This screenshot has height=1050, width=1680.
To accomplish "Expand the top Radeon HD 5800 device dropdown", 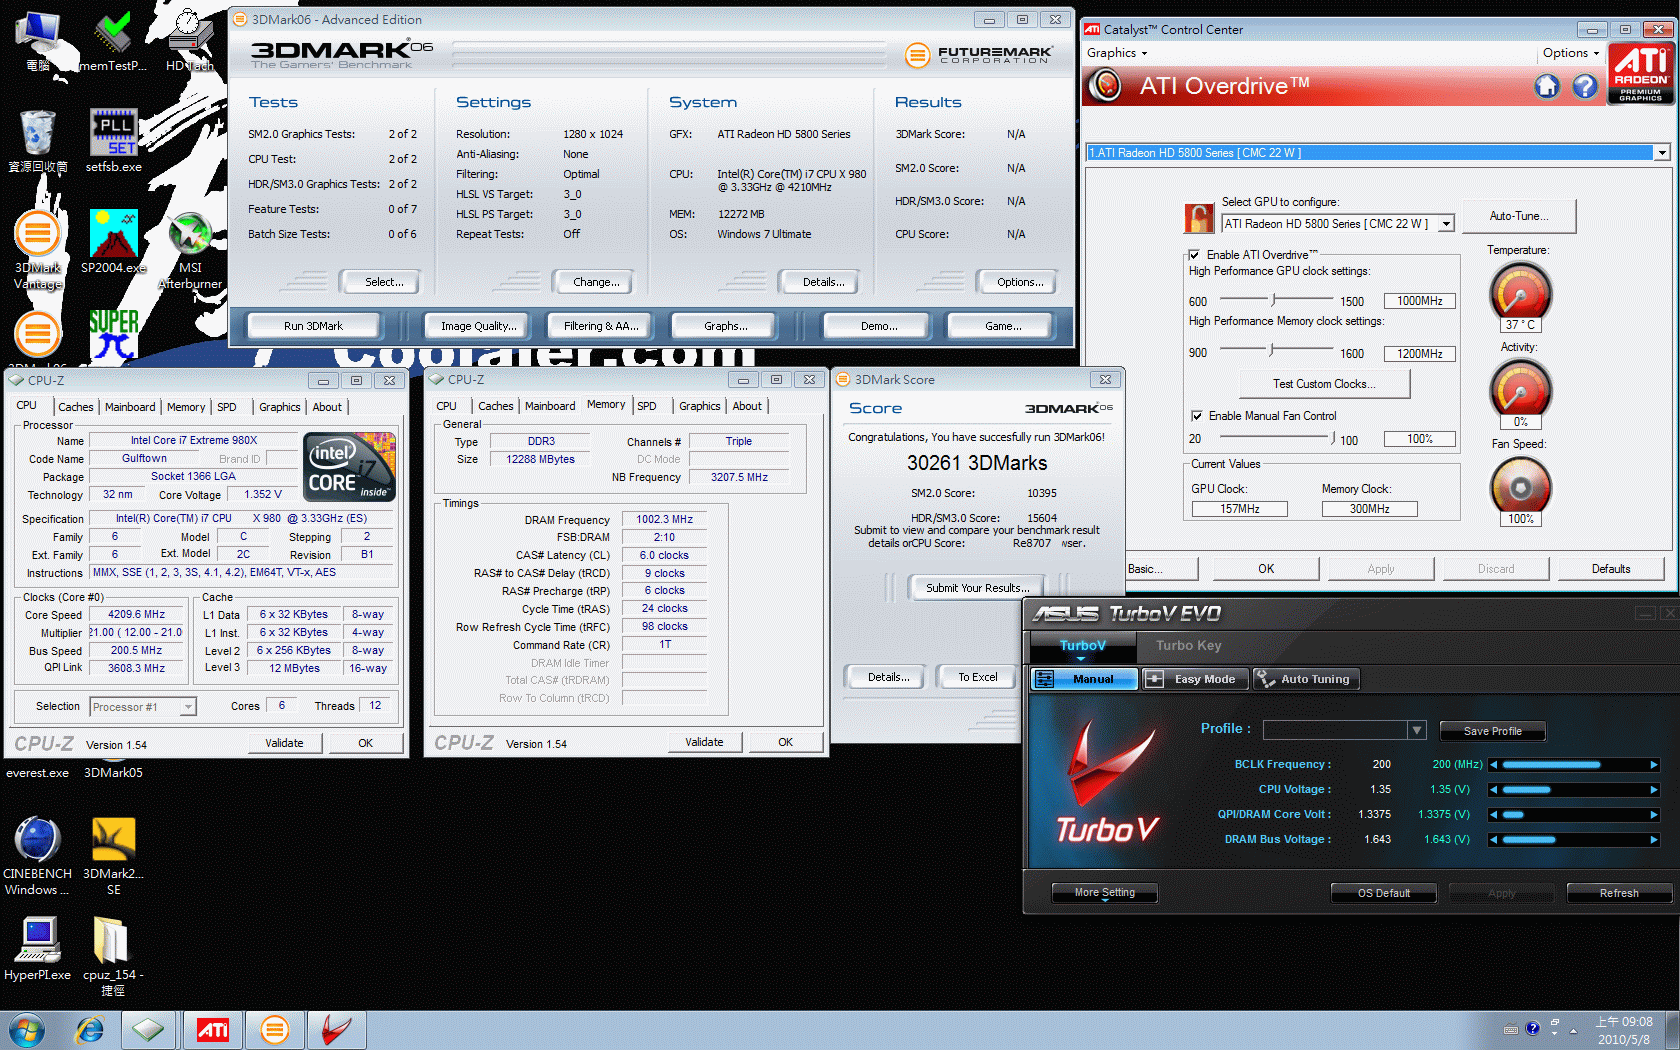I will point(1662,153).
